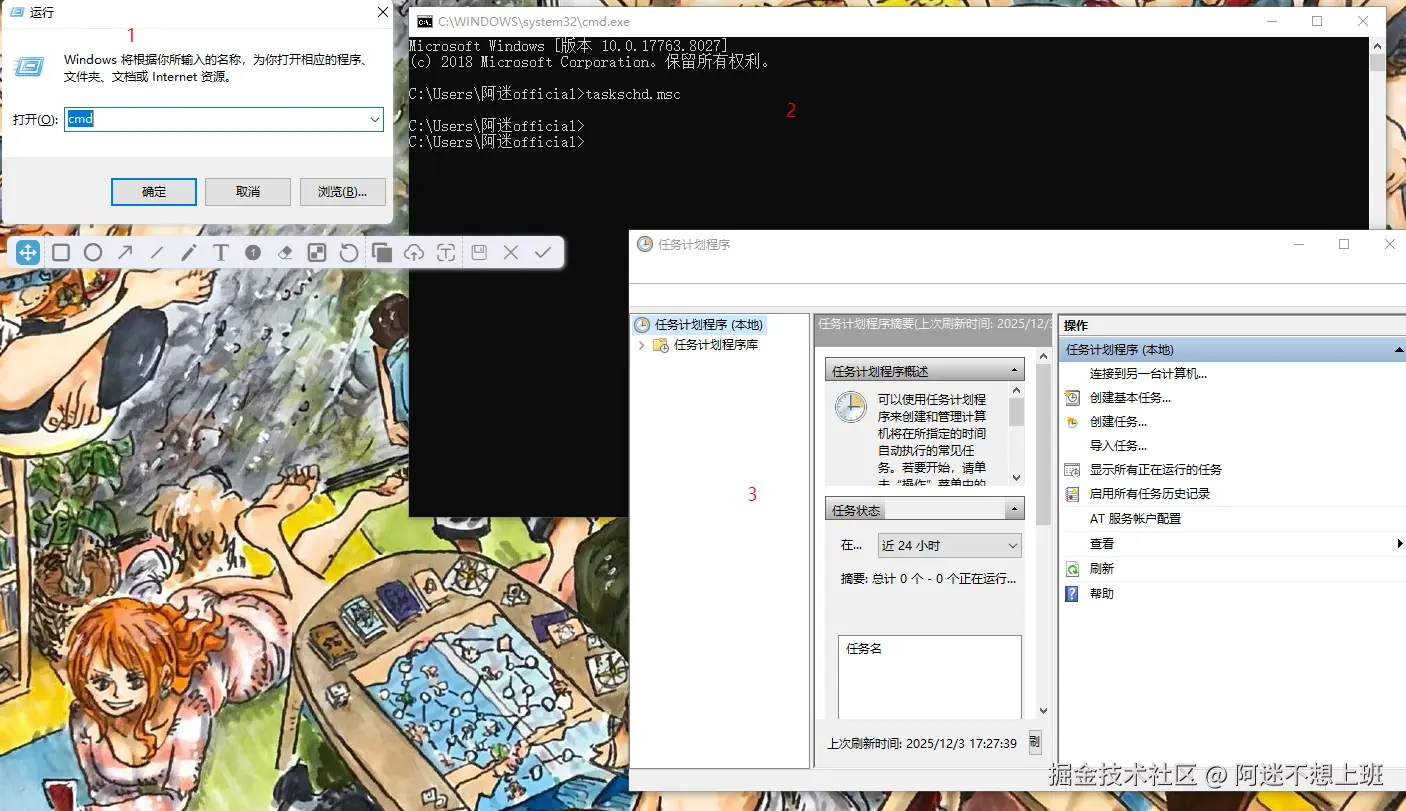Viewport: 1406px width, 811px height.
Task: Click the 启用所有任务历史记录 icon
Action: coord(1072,493)
